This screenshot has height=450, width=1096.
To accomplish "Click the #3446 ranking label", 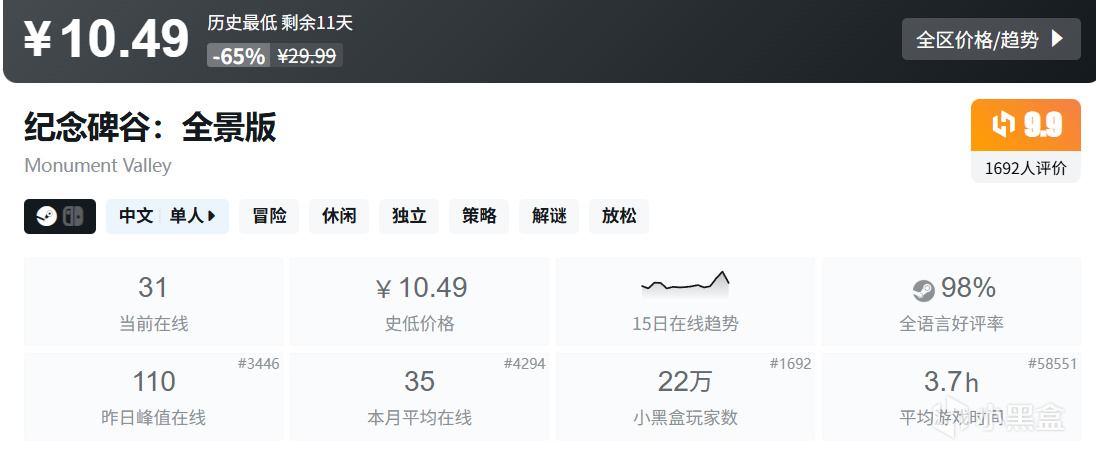I will 258,363.
